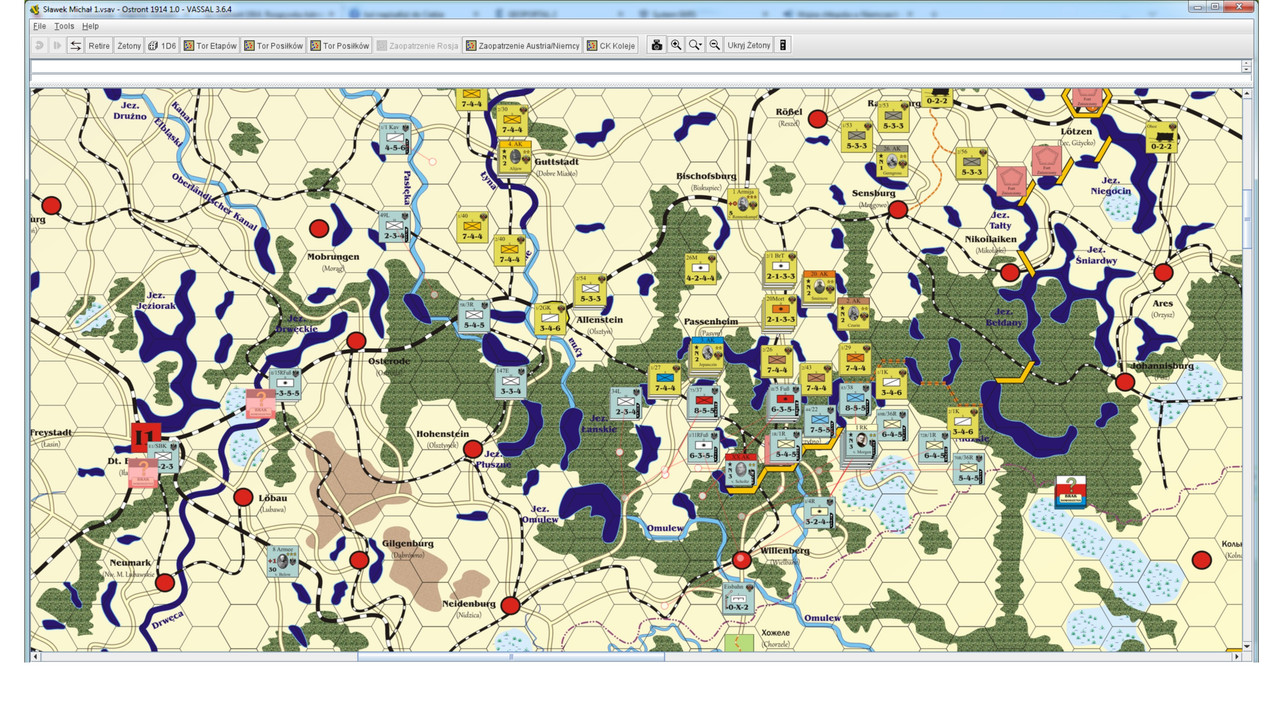Click the chat log scroll stepper arrows

(1246, 67)
